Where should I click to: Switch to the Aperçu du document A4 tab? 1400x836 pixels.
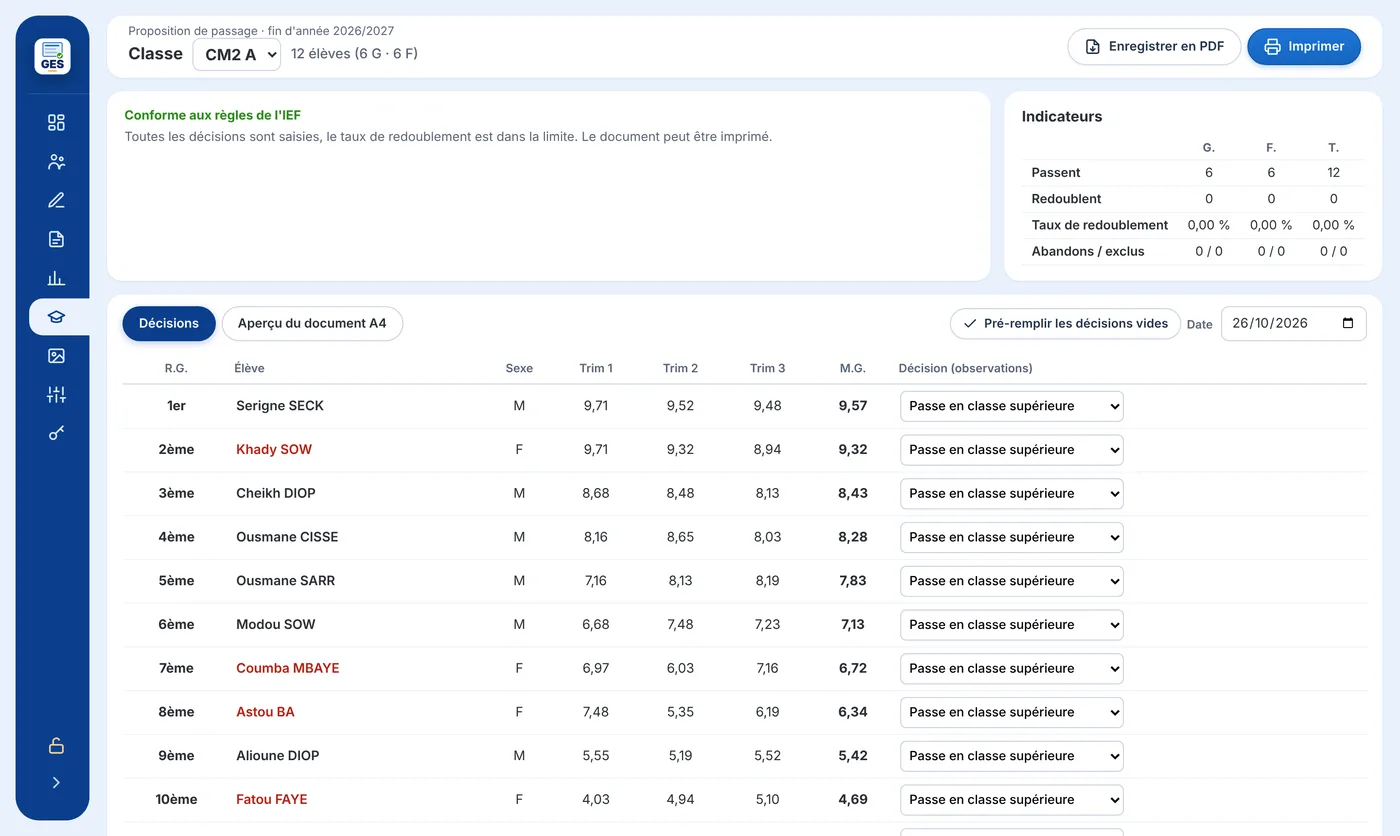[312, 323]
